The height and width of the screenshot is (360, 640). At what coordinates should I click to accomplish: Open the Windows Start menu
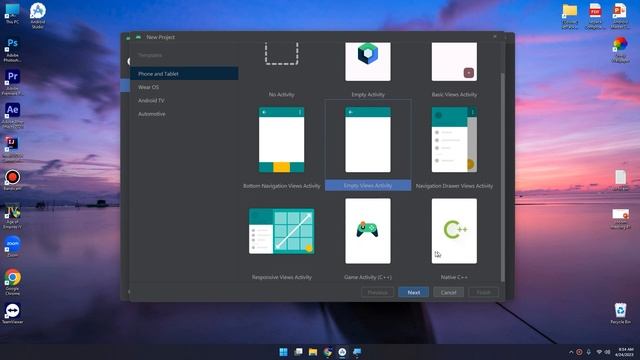[x=283, y=352]
